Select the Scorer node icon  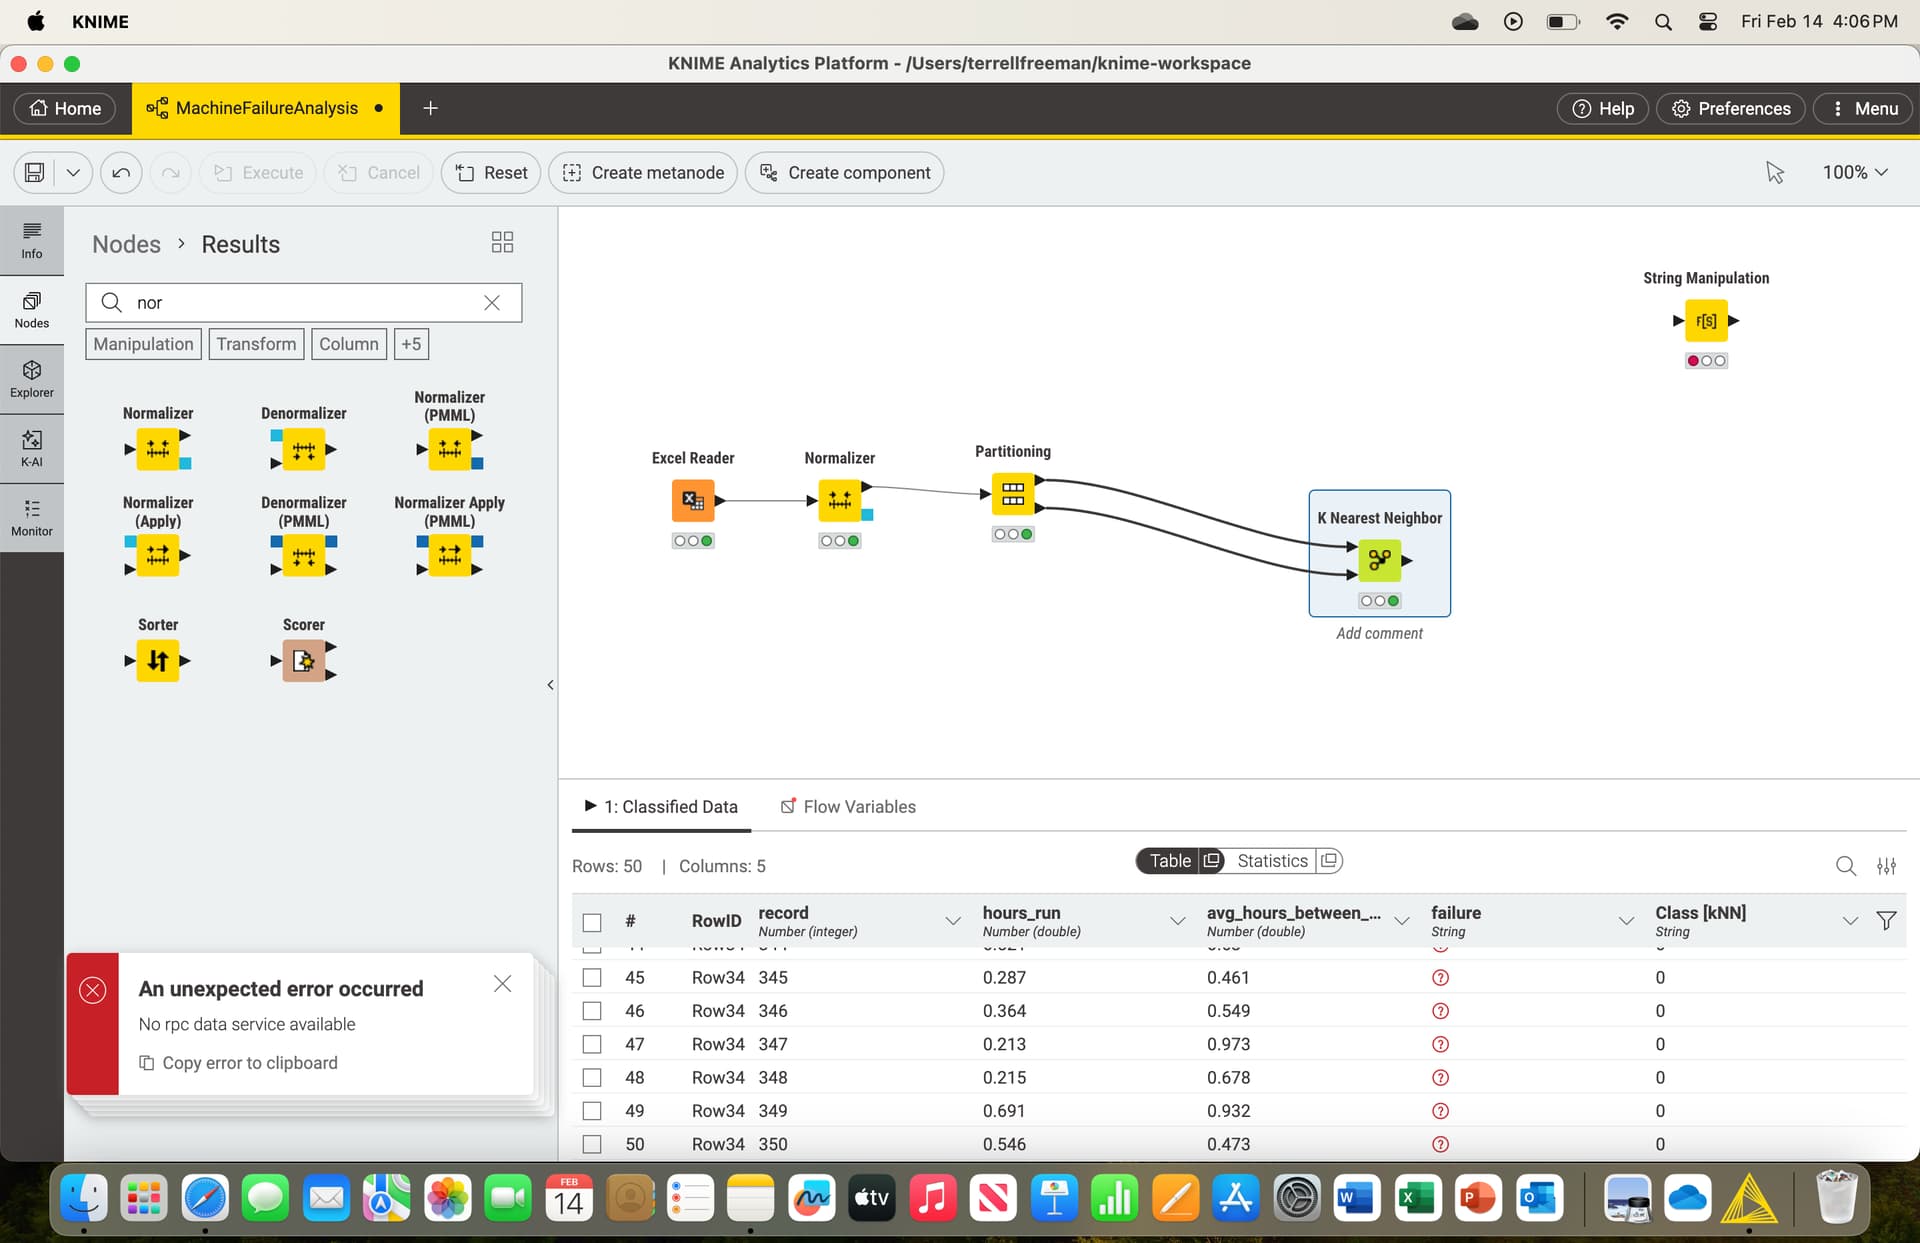(303, 661)
